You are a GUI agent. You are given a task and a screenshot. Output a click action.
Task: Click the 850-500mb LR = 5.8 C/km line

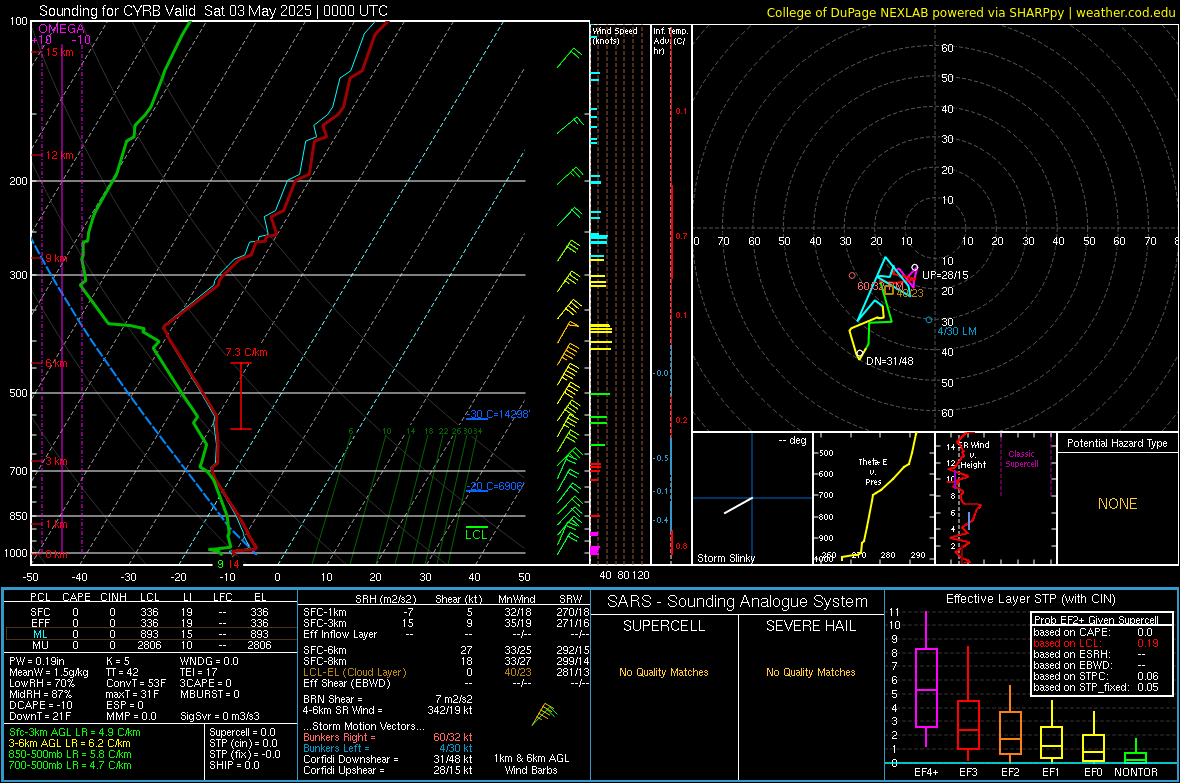[x=70, y=754]
